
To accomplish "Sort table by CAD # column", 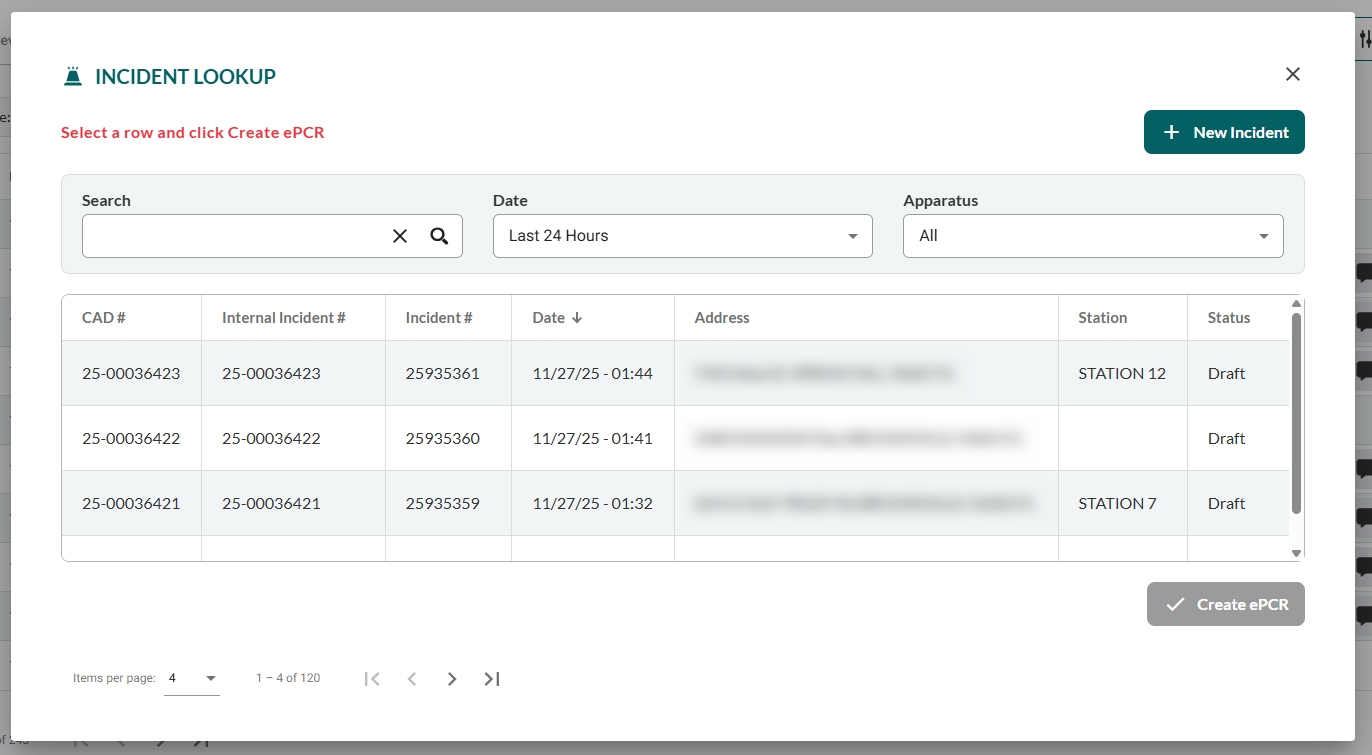I will [x=104, y=318].
